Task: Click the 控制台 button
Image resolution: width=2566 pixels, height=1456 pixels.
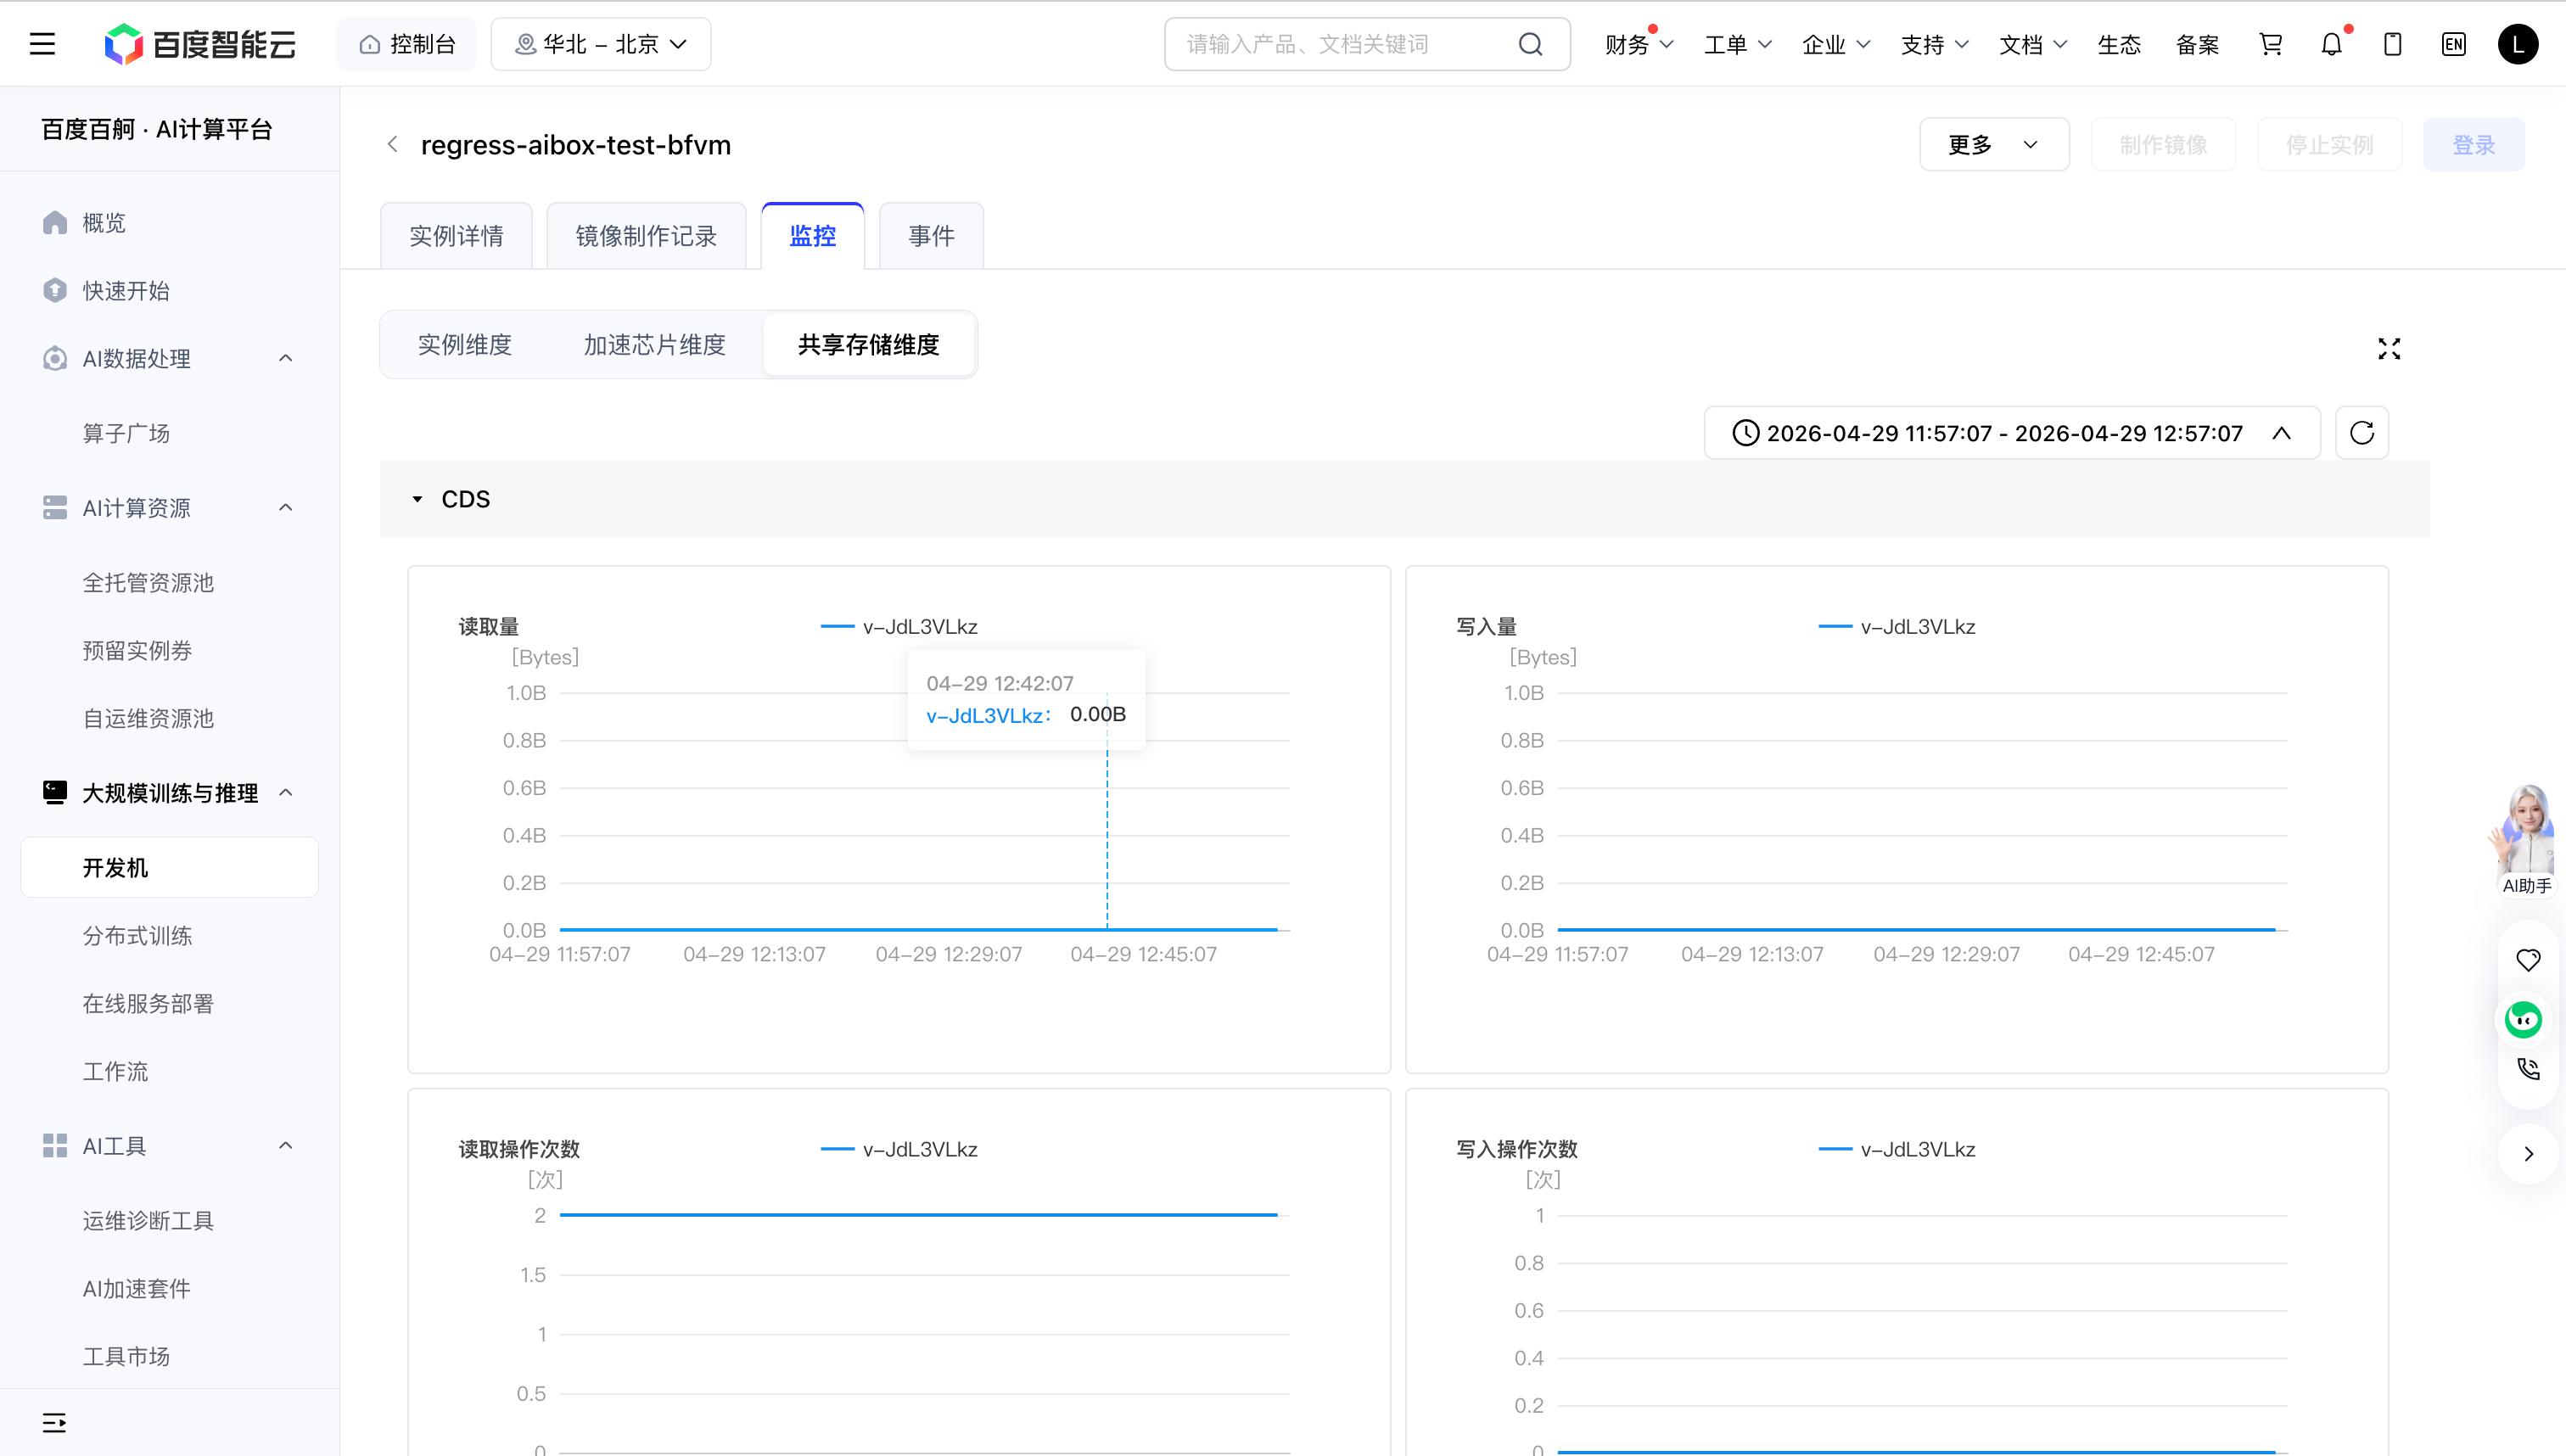Action: point(406,44)
